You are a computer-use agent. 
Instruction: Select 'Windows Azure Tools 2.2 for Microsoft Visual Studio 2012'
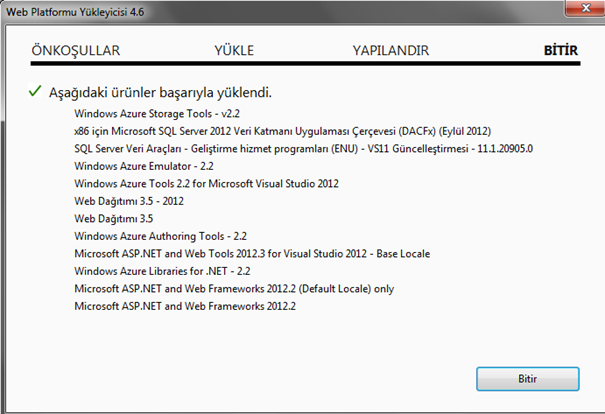206,184
